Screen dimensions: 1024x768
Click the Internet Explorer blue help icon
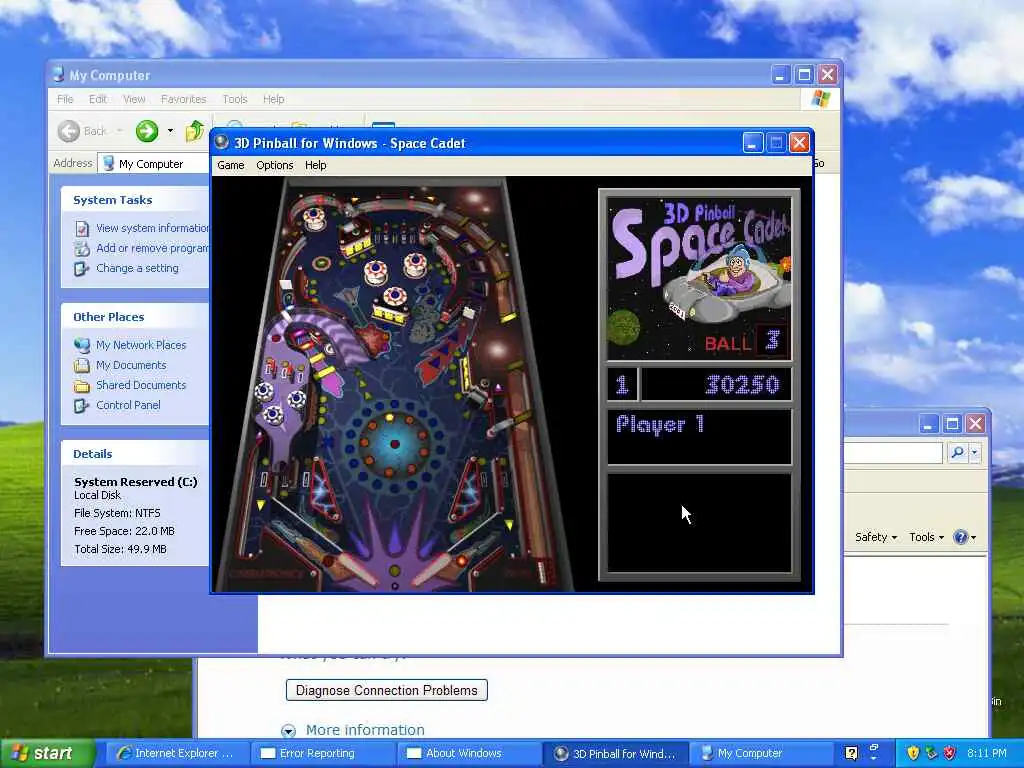[960, 537]
